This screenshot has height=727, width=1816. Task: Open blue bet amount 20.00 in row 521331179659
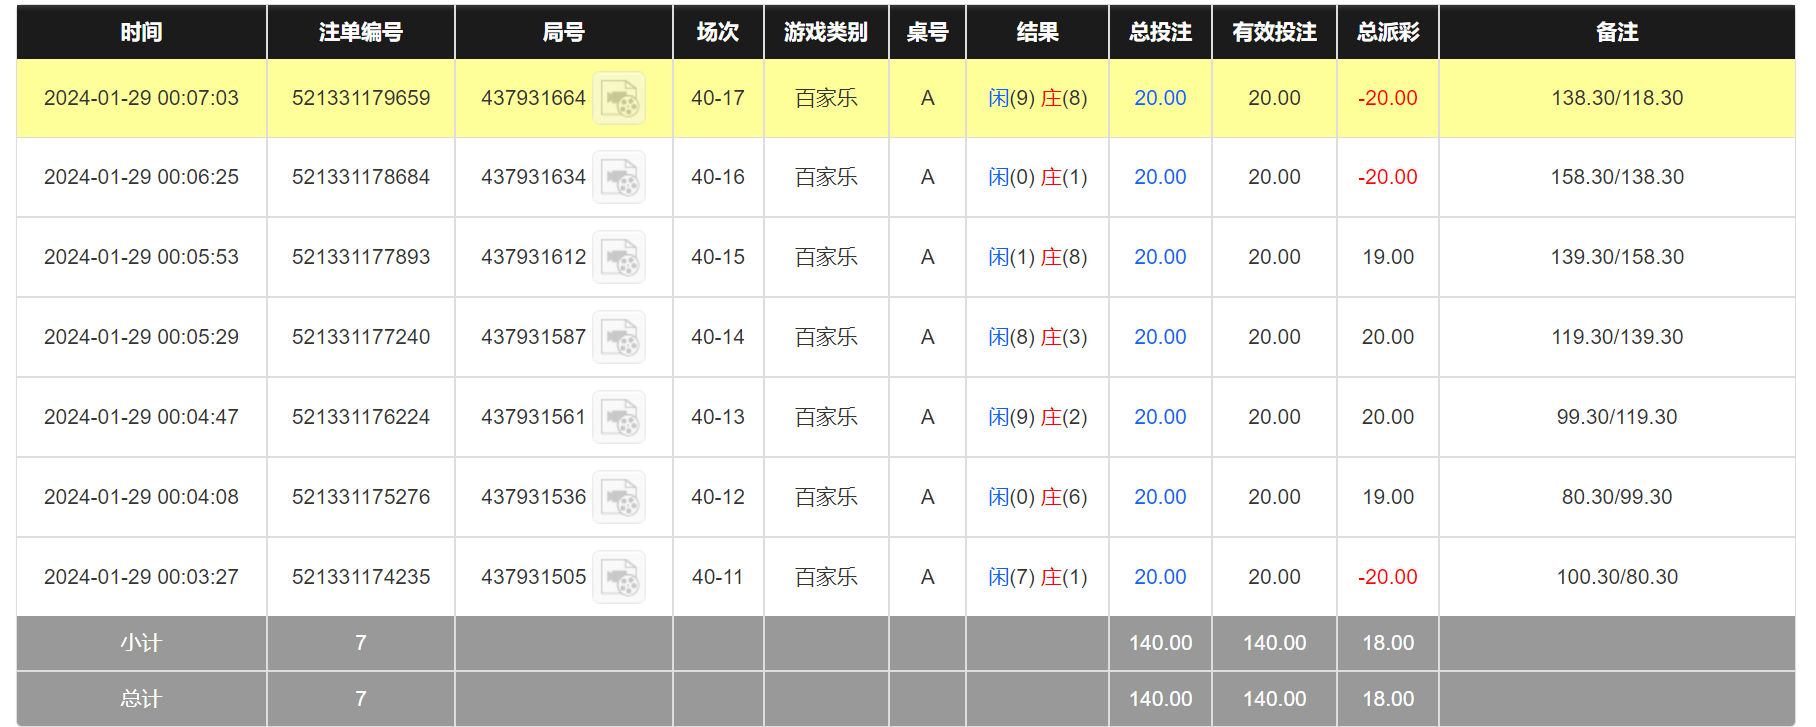[1160, 98]
